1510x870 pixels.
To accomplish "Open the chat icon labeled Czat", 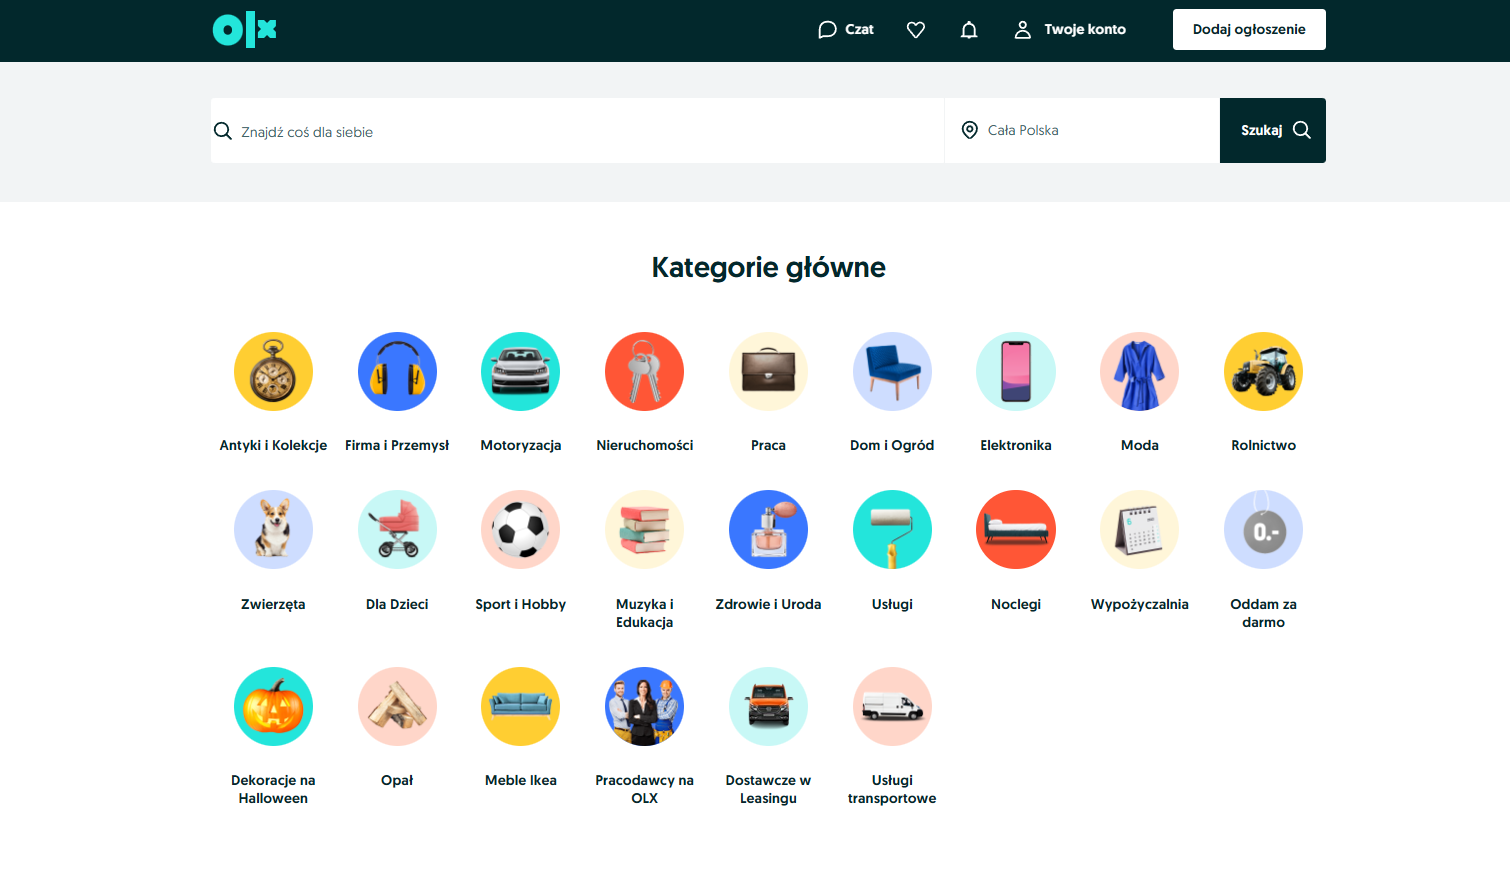I will tap(845, 29).
